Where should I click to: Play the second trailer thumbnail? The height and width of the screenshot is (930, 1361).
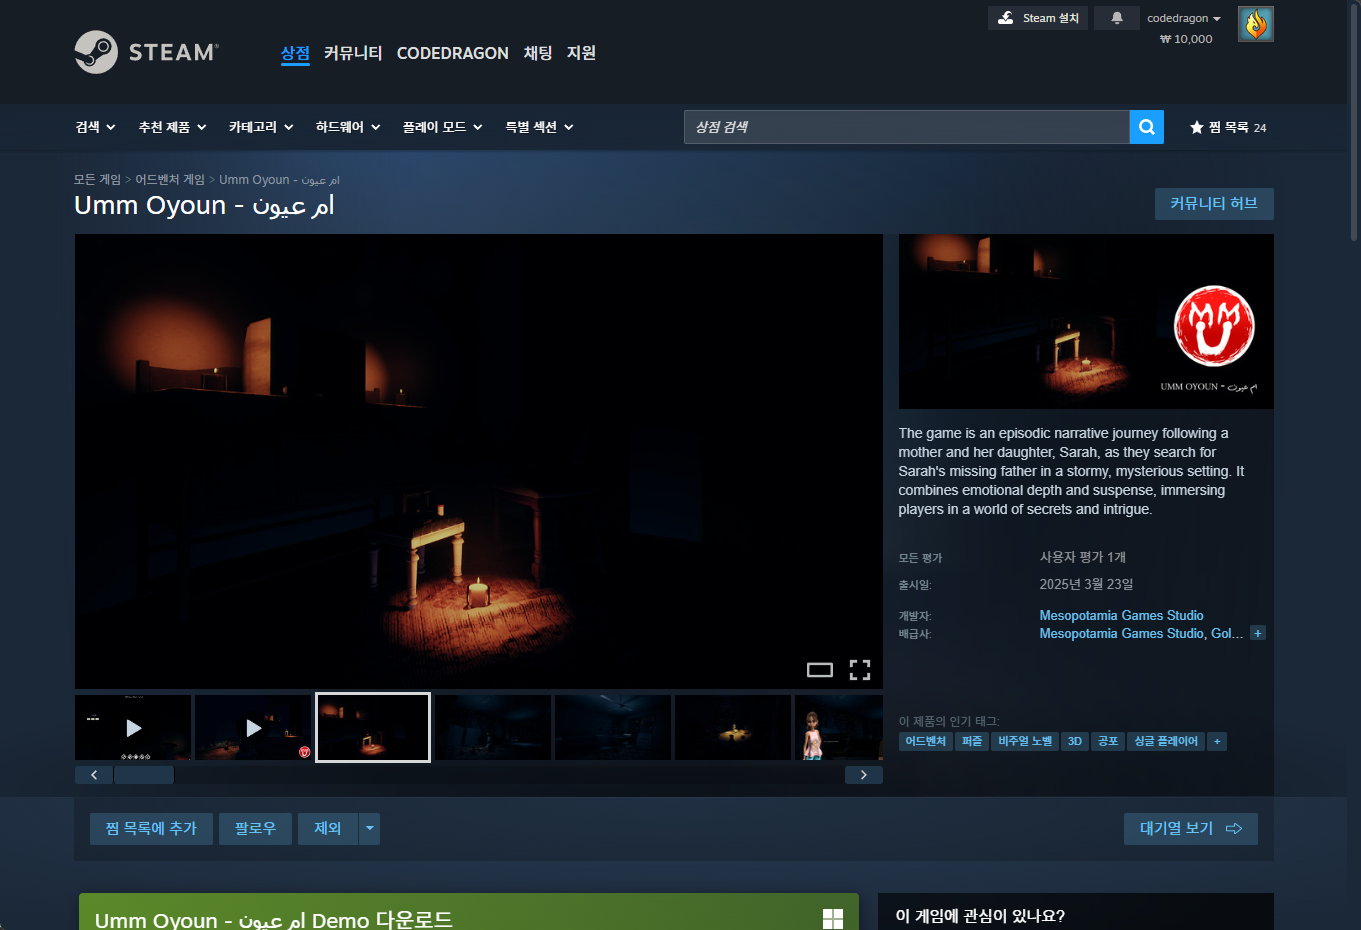coord(253,727)
